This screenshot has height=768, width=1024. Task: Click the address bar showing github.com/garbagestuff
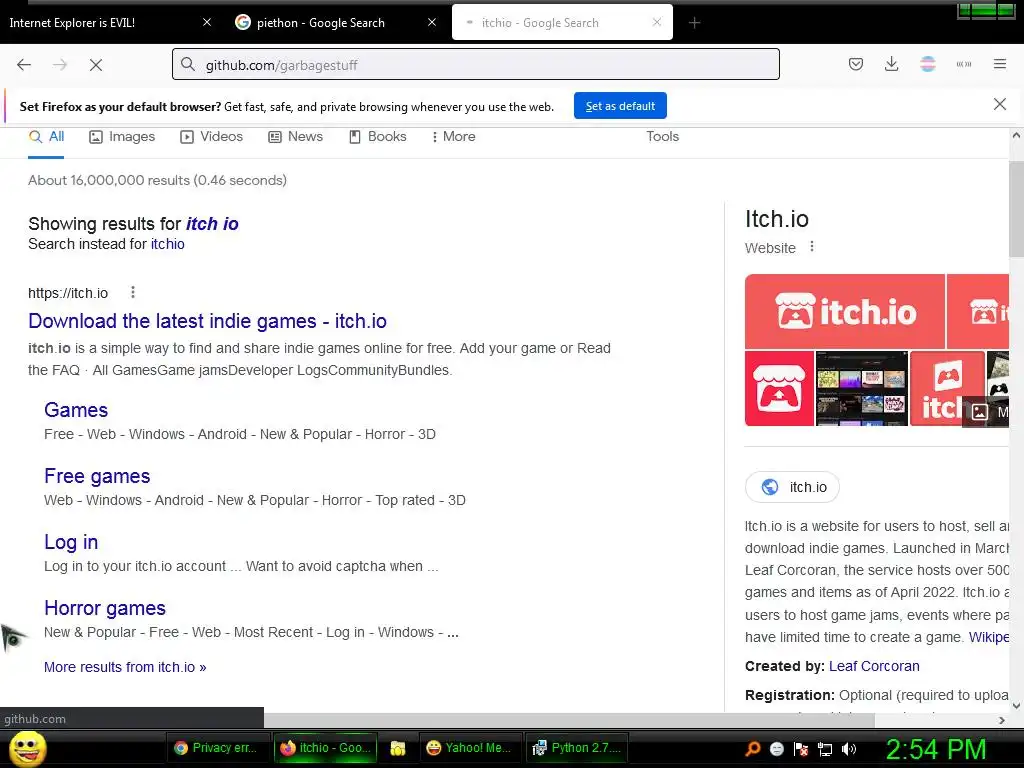[475, 64]
